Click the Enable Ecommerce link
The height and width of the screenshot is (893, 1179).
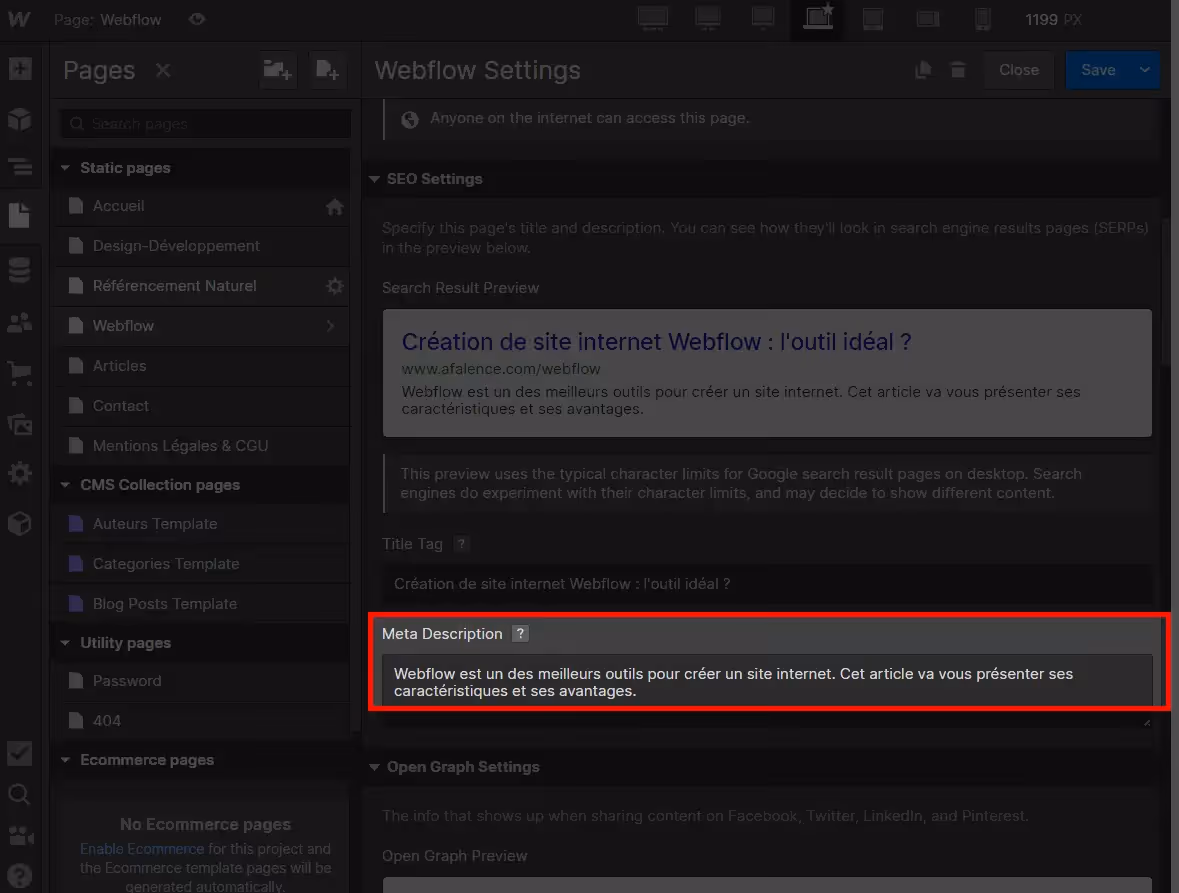pos(142,849)
